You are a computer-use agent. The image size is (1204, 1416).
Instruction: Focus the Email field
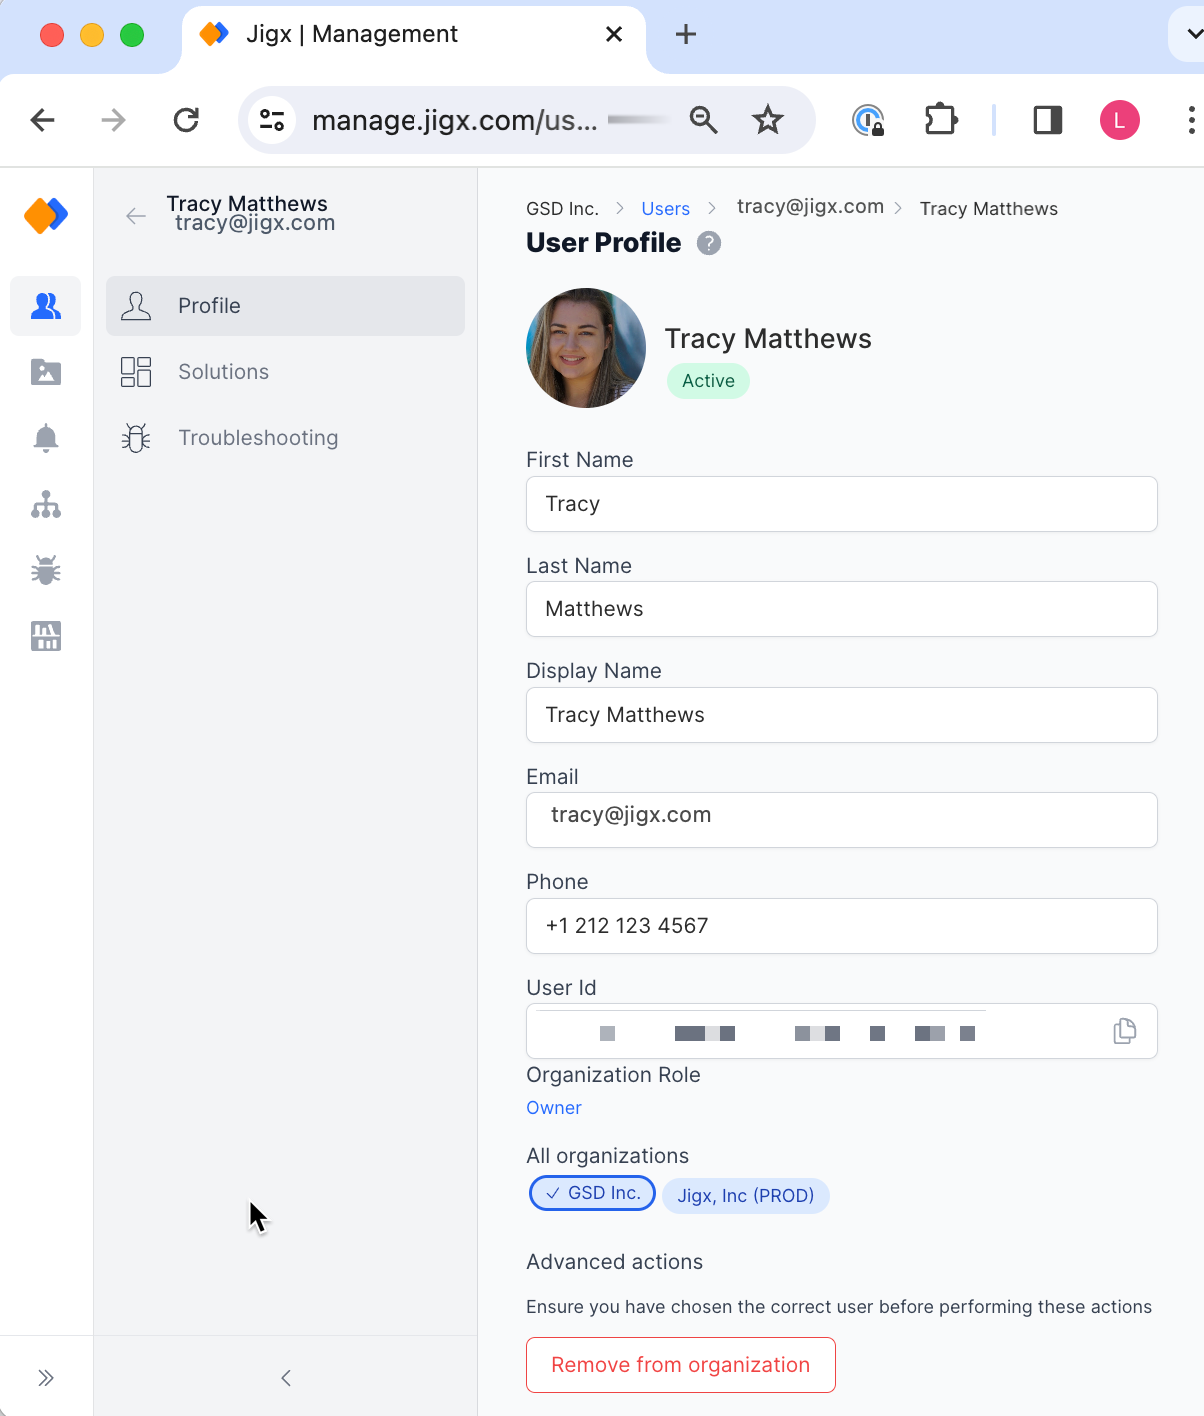842,820
